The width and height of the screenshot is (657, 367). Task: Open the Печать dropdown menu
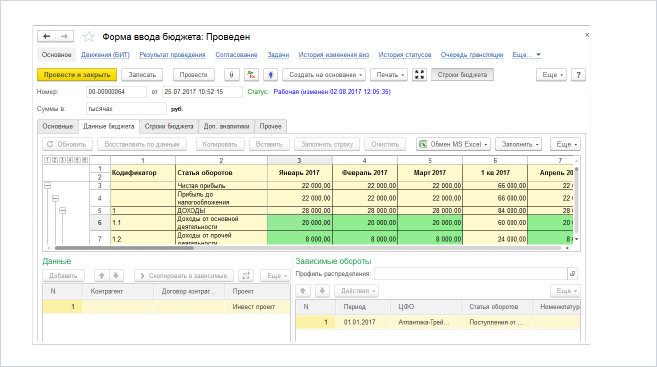389,75
